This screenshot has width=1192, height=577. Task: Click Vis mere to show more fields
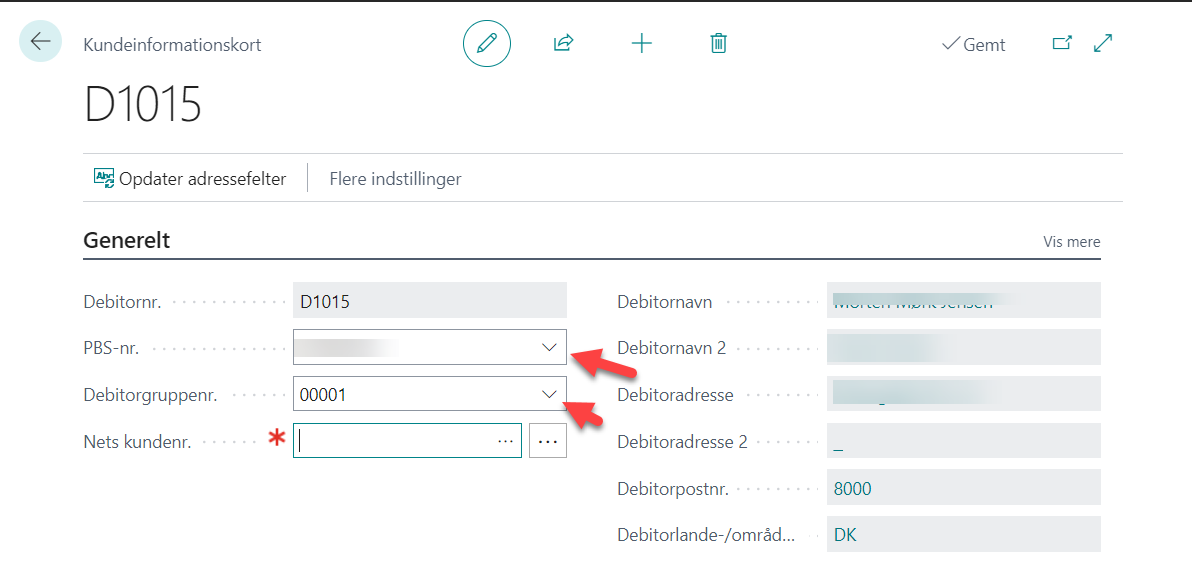tap(1071, 242)
